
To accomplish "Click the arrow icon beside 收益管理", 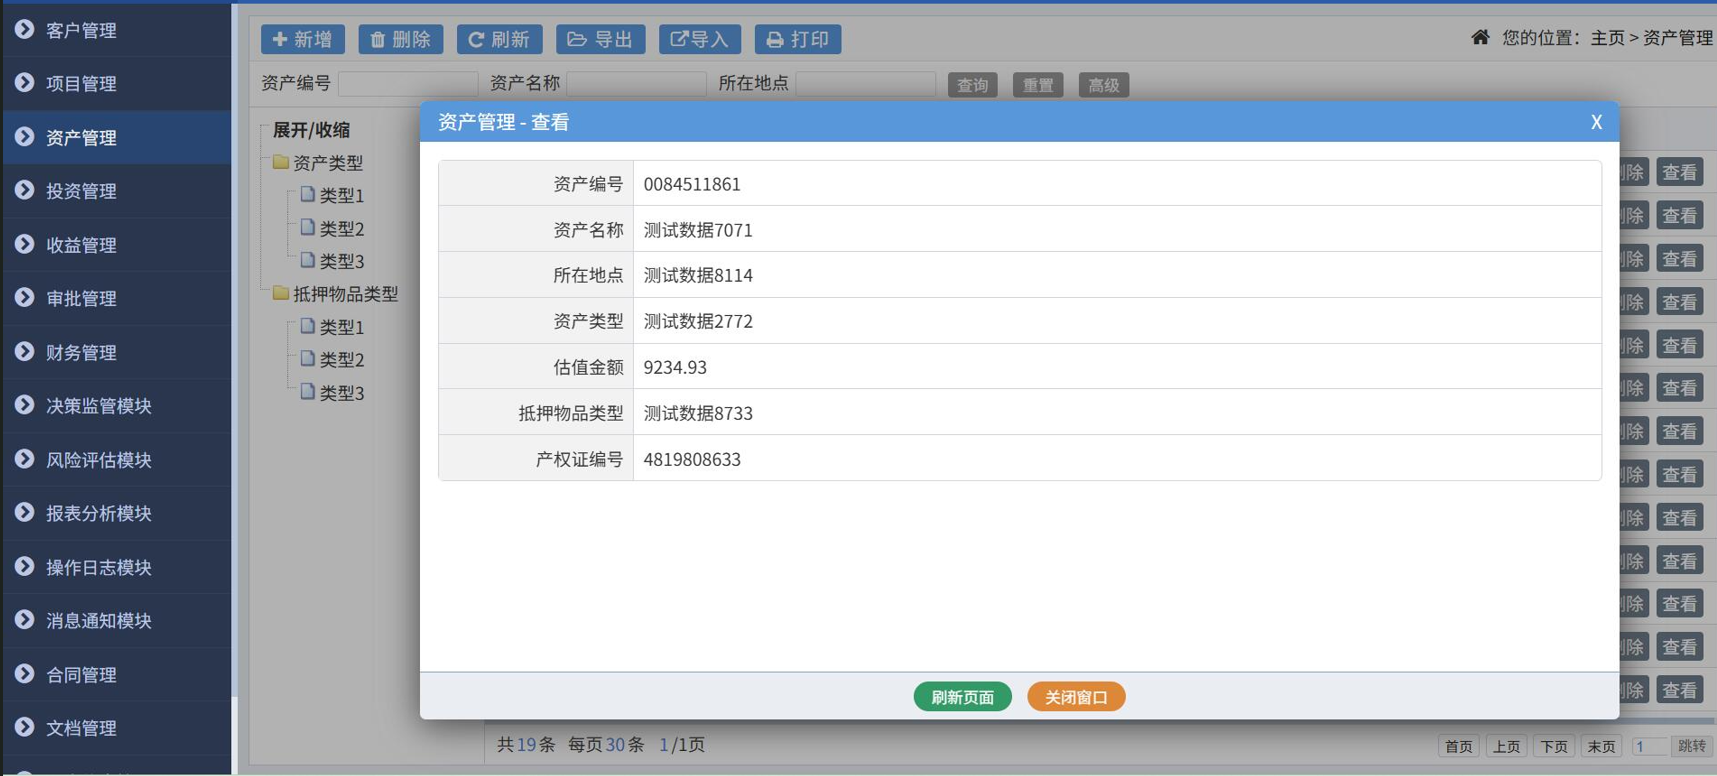I will pyautogui.click(x=25, y=244).
